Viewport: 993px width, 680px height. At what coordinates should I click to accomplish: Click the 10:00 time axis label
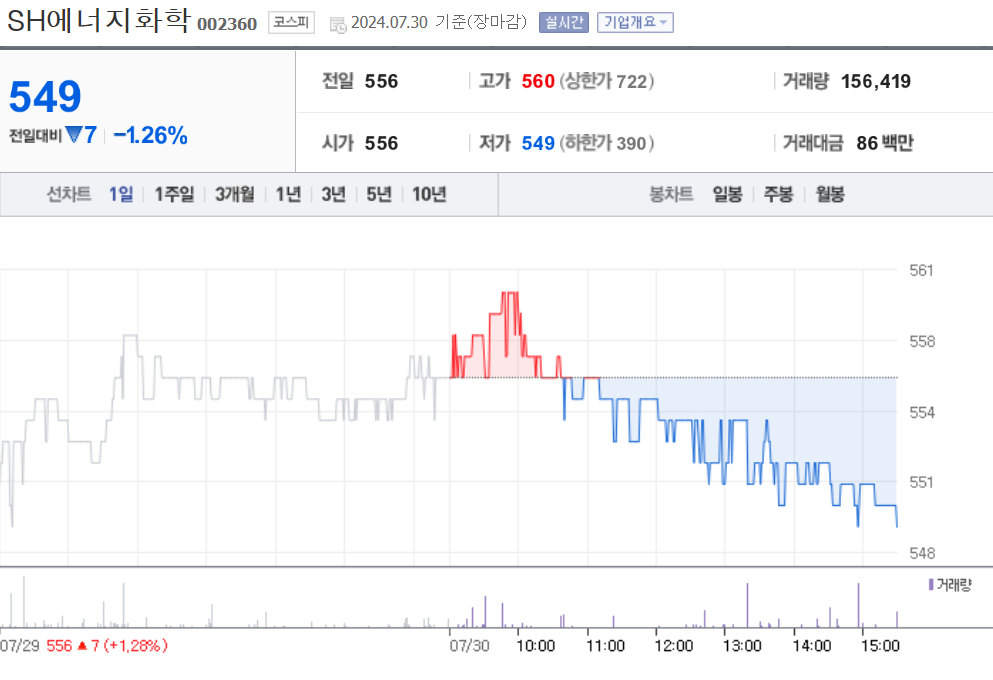coord(536,646)
